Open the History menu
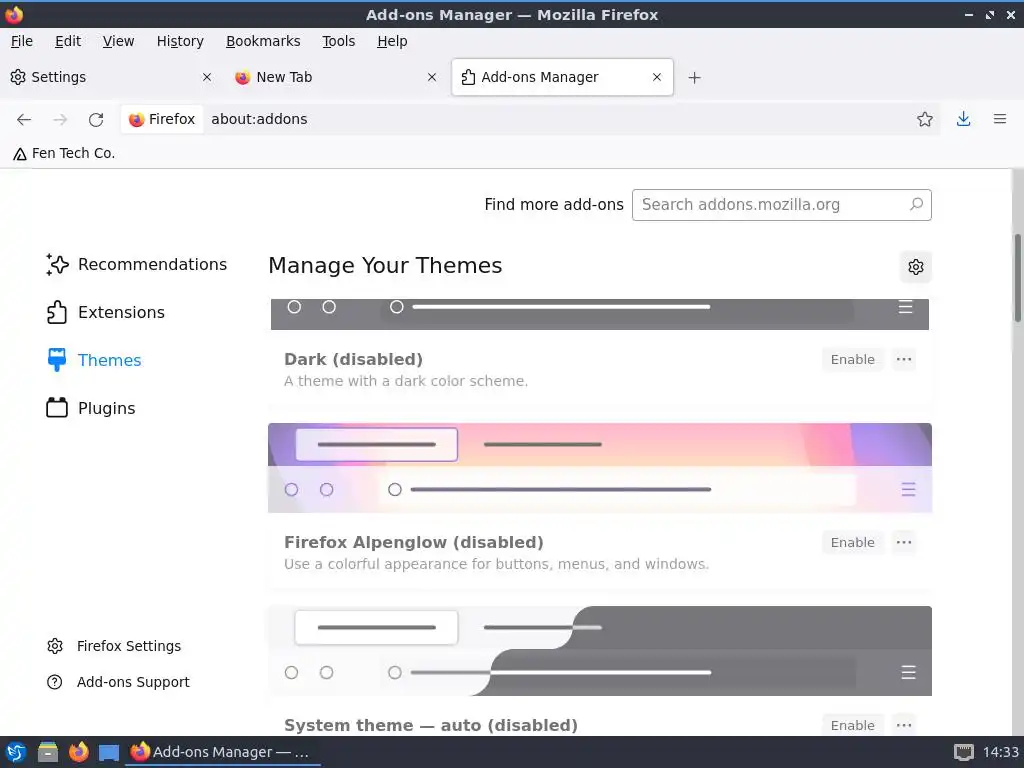 [x=180, y=41]
